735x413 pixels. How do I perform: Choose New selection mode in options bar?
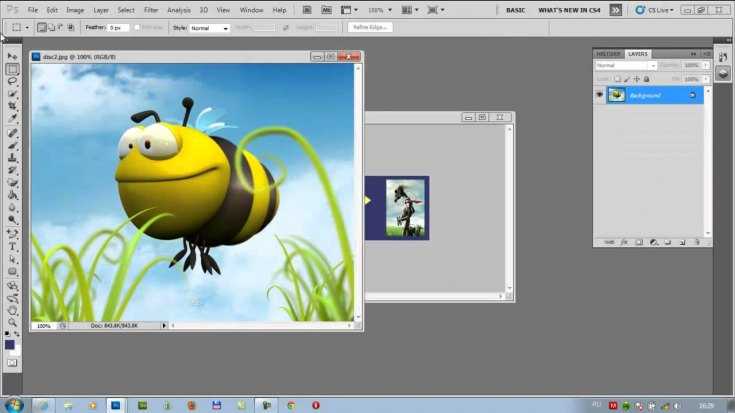pos(42,28)
